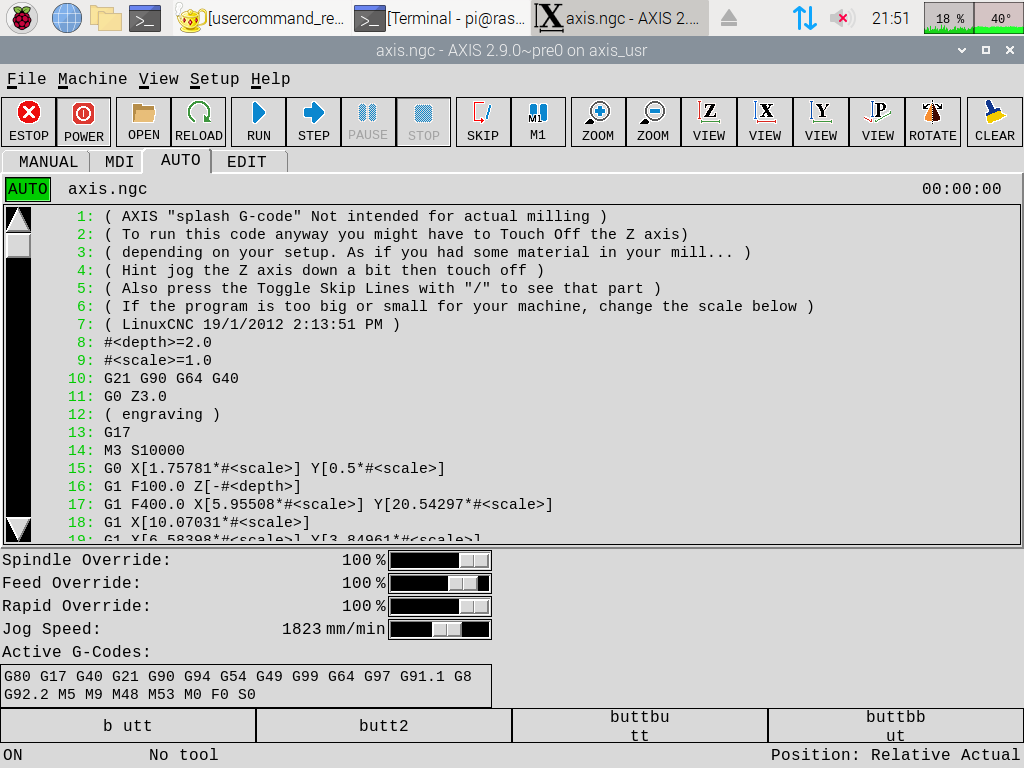Viewport: 1024px width, 768px height.
Task: Switch to the EDIT tab
Action: click(247, 162)
